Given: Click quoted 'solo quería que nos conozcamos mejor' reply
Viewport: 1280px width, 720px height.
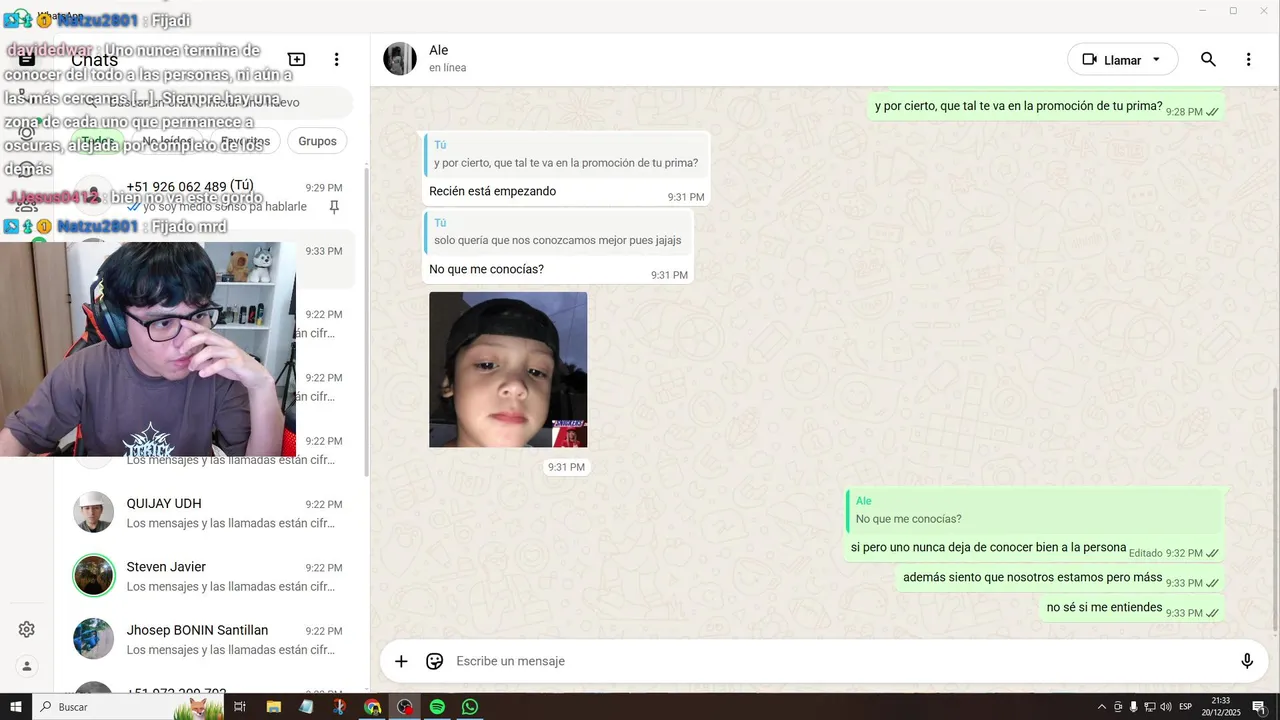Looking at the screenshot, I should pos(558,232).
